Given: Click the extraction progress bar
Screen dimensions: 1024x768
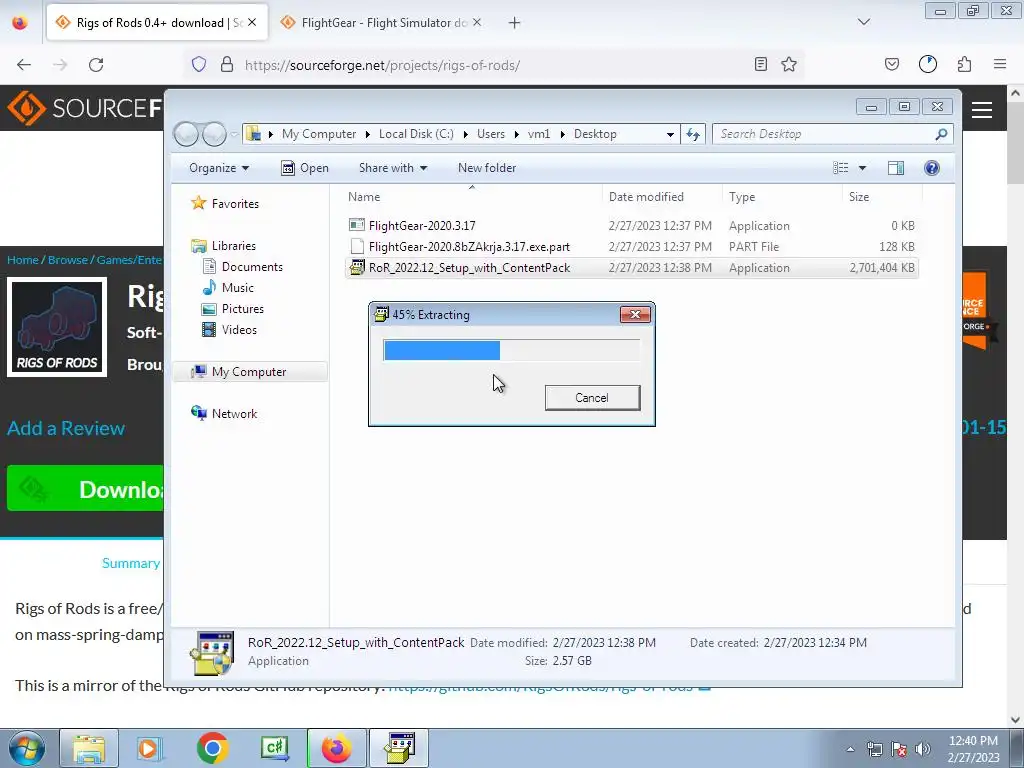Looking at the screenshot, I should [x=511, y=350].
